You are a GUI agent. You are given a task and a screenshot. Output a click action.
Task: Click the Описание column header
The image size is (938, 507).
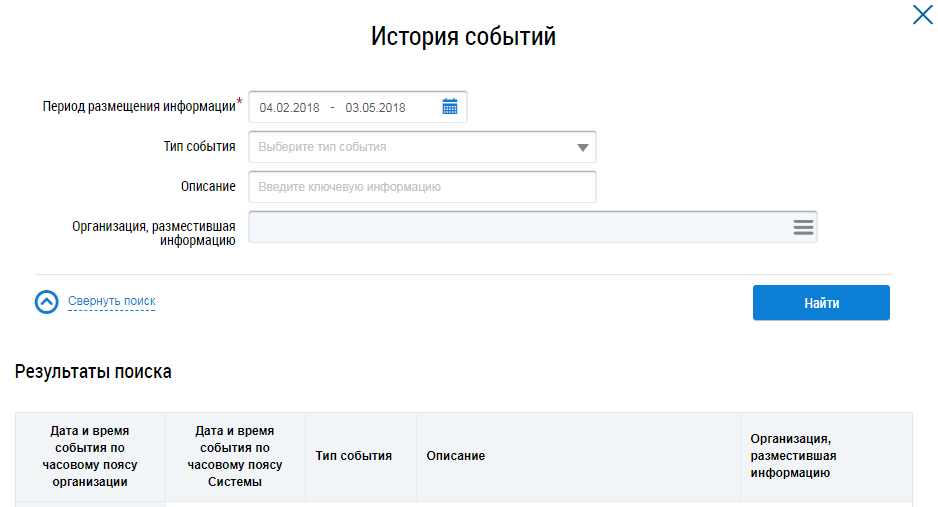455,456
